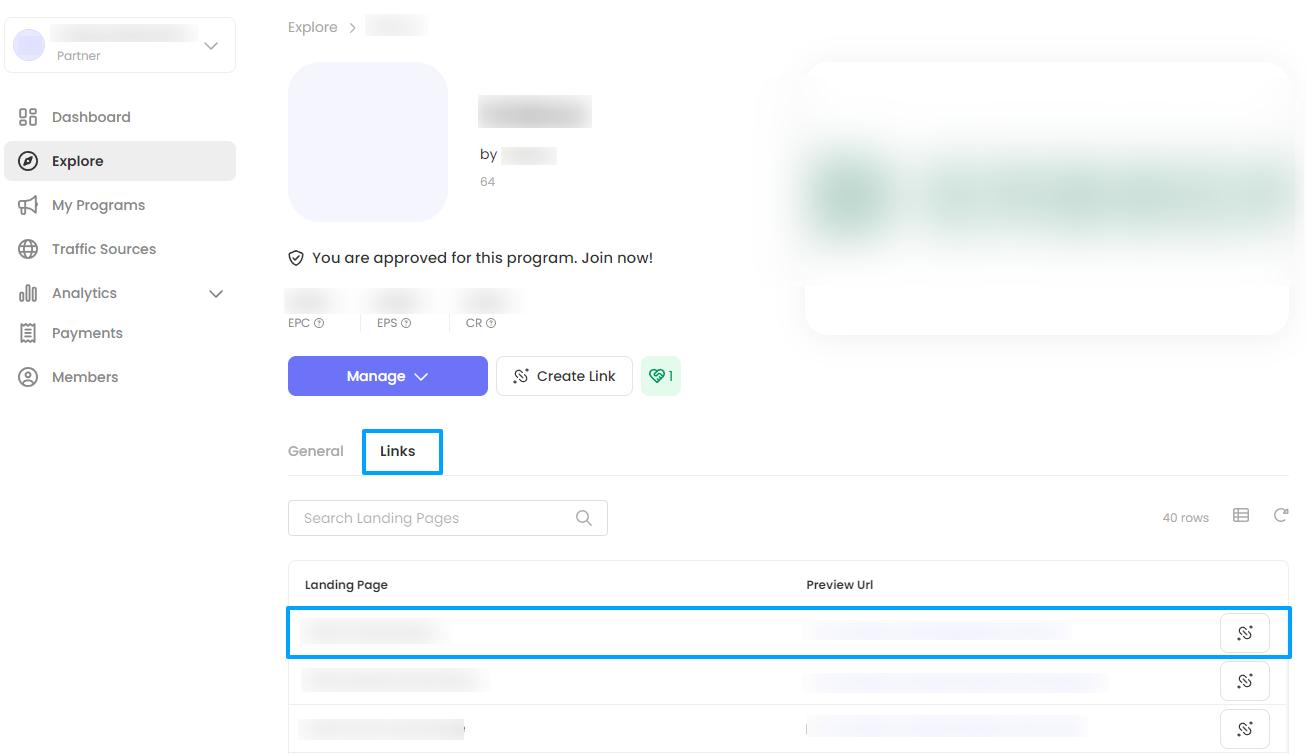Screen dimensions: 1307x754
Task: Click the Payments receipt icon
Action: pyautogui.click(x=28, y=333)
